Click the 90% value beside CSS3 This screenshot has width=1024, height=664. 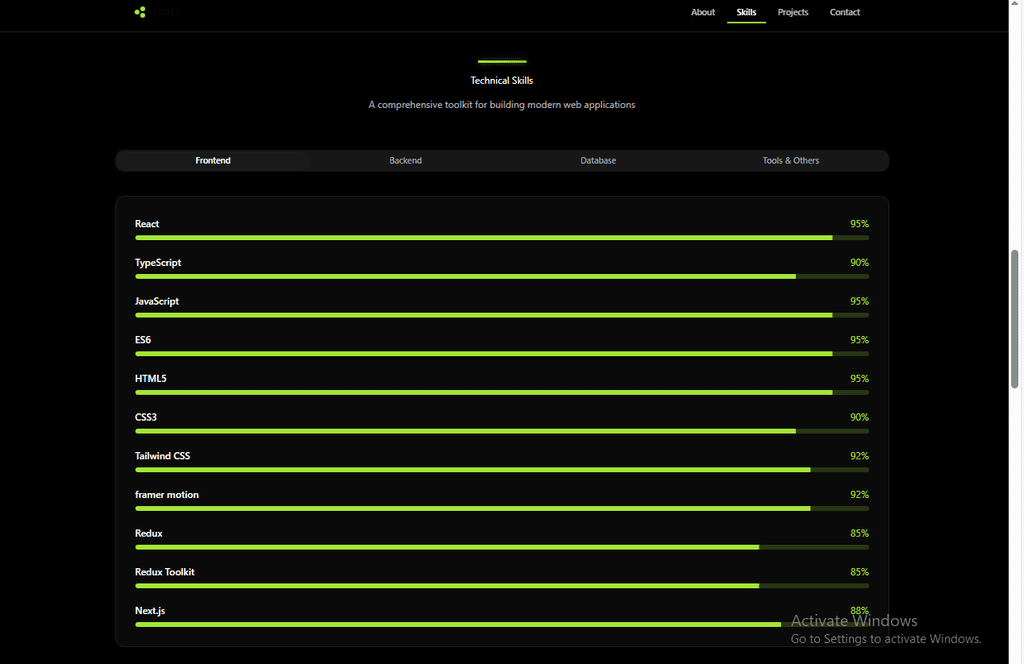[x=859, y=417]
